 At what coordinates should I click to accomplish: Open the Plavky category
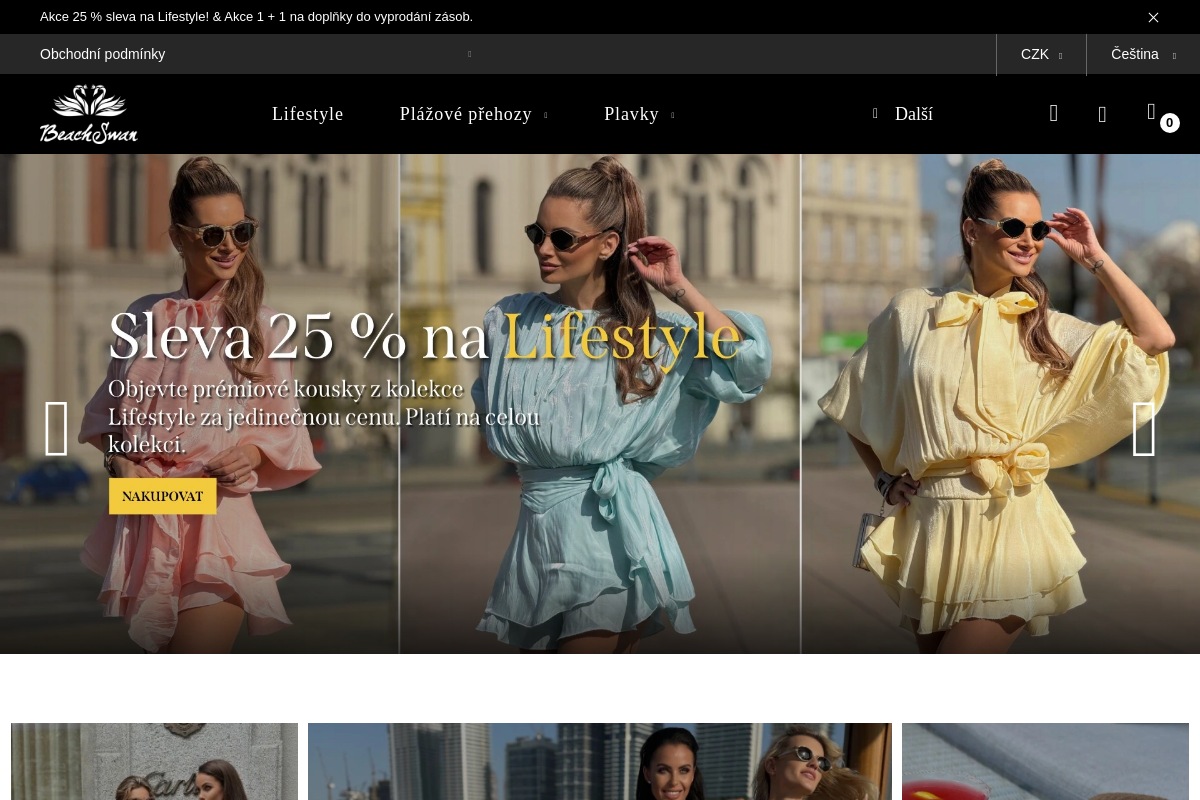coord(631,114)
